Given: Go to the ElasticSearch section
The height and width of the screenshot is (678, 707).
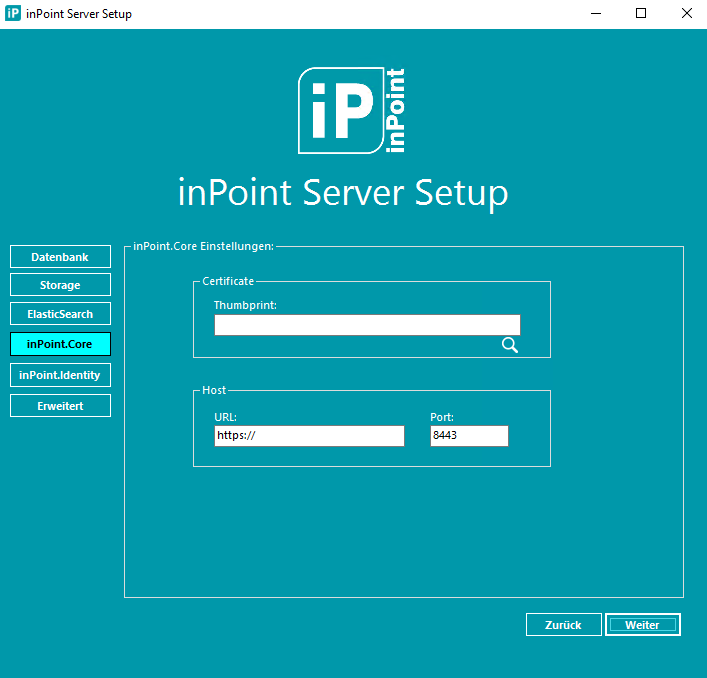Looking at the screenshot, I should (60, 314).
